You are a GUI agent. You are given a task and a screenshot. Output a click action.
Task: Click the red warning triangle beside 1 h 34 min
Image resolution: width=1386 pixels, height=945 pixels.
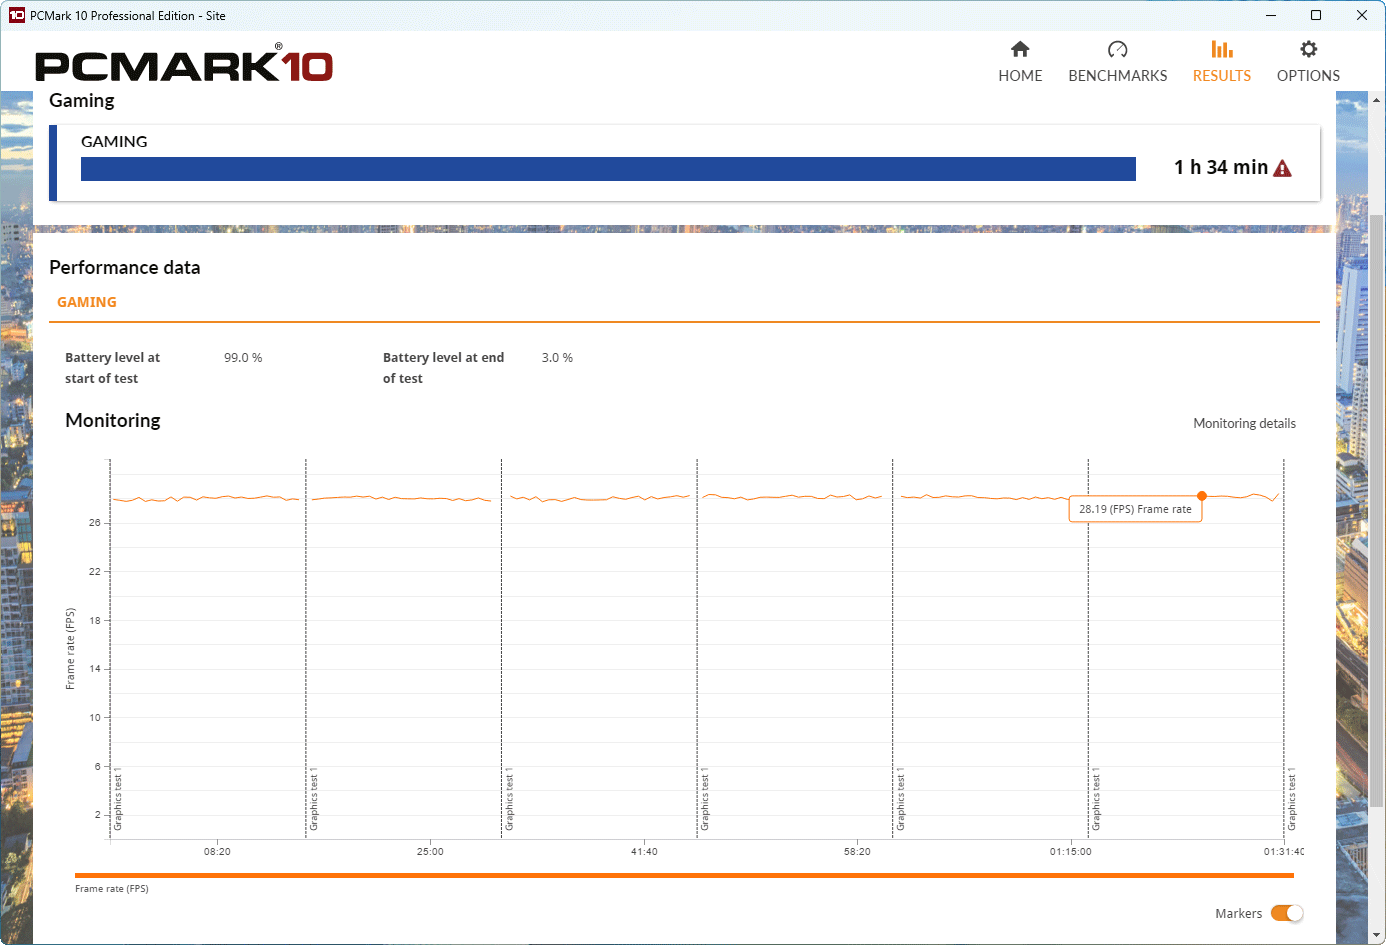(1282, 168)
